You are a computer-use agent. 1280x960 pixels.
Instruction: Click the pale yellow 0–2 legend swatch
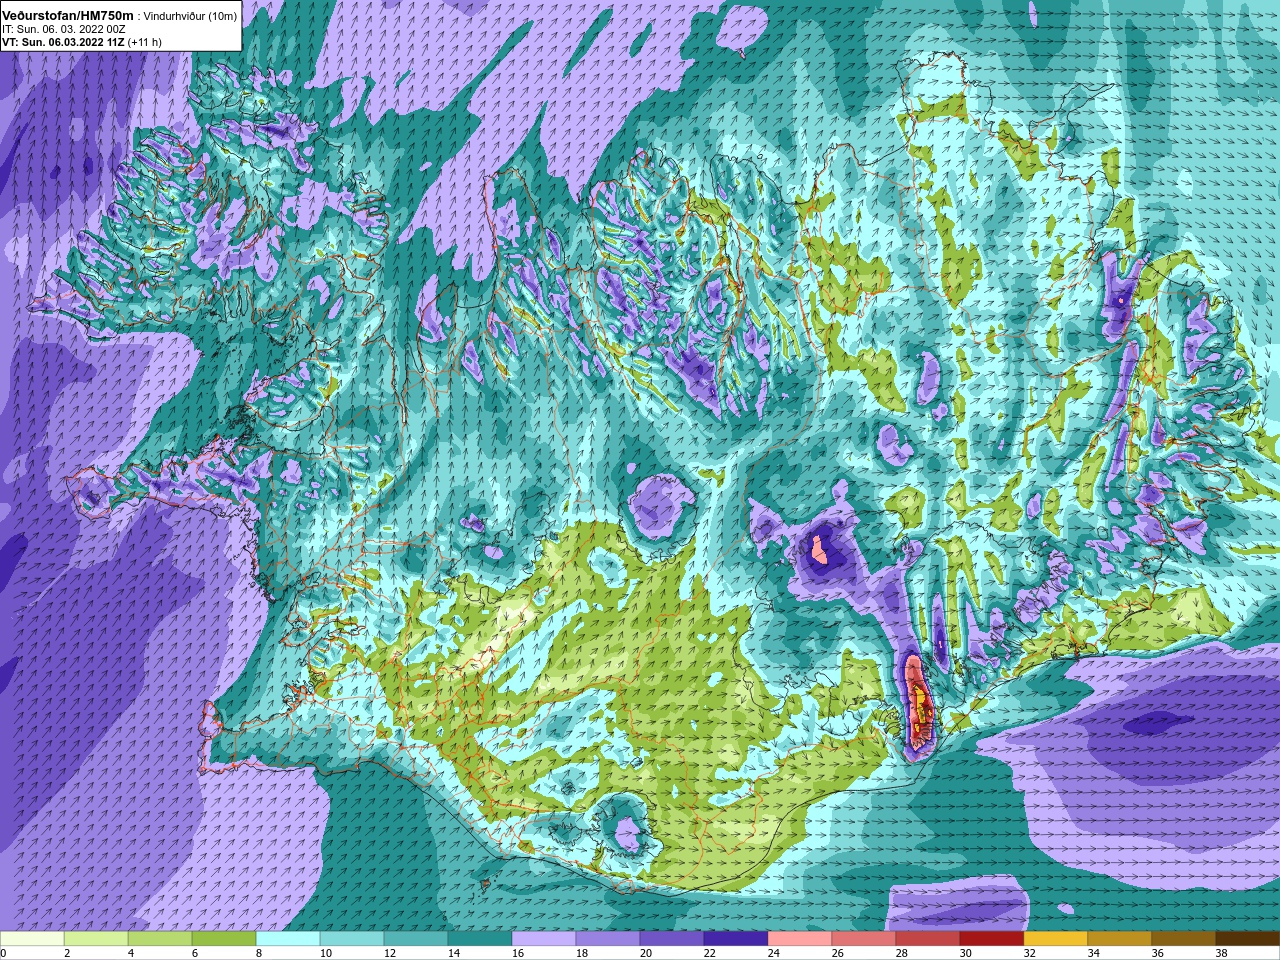pos(32,940)
